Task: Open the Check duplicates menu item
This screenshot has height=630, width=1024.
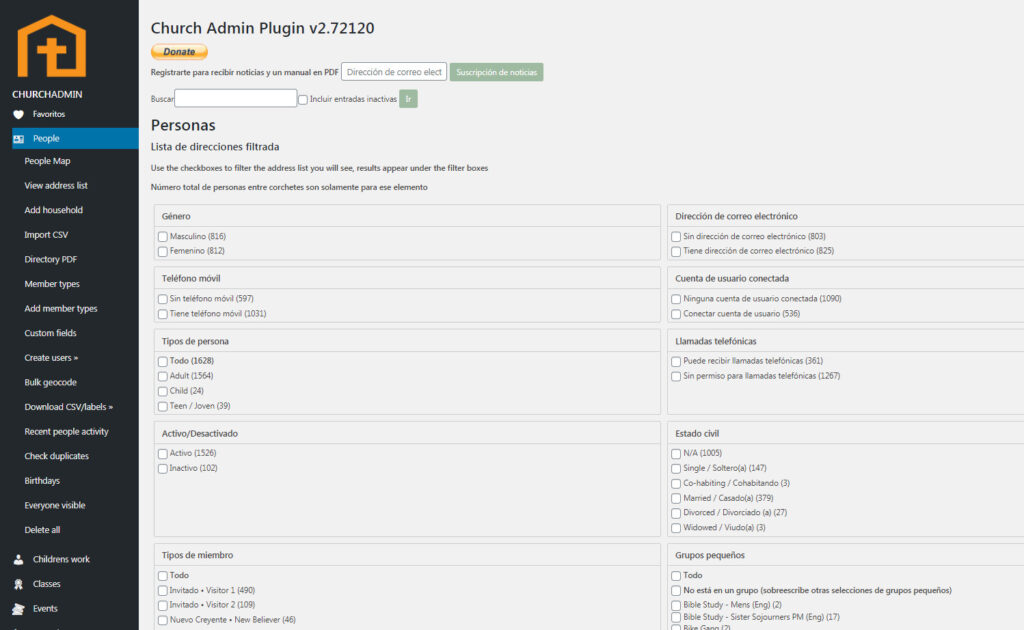Action: coord(56,456)
